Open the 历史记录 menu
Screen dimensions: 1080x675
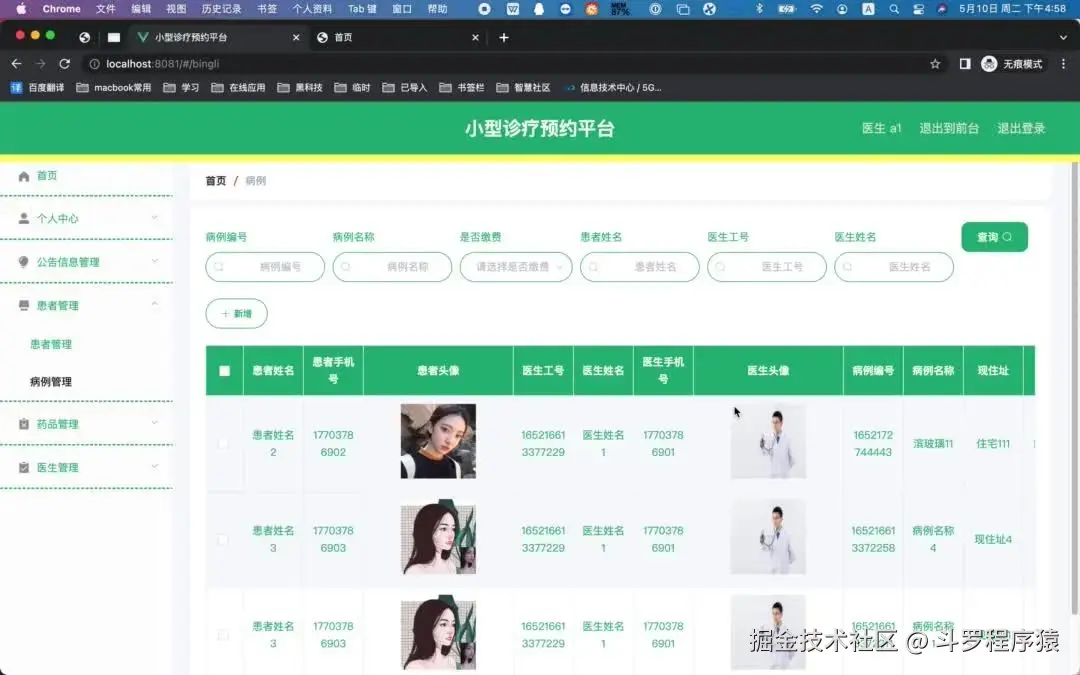pos(221,9)
